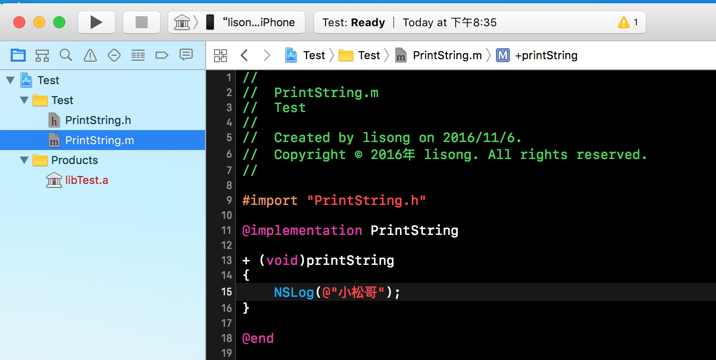Collapse the Products folder triangle
Viewport: 716px width, 360px height.
pos(25,160)
